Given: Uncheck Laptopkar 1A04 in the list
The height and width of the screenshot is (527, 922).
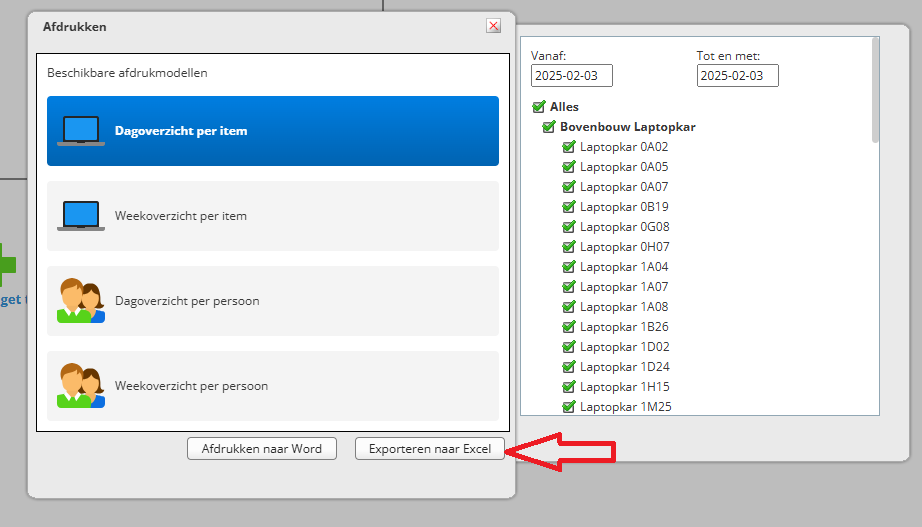Looking at the screenshot, I should [569, 267].
